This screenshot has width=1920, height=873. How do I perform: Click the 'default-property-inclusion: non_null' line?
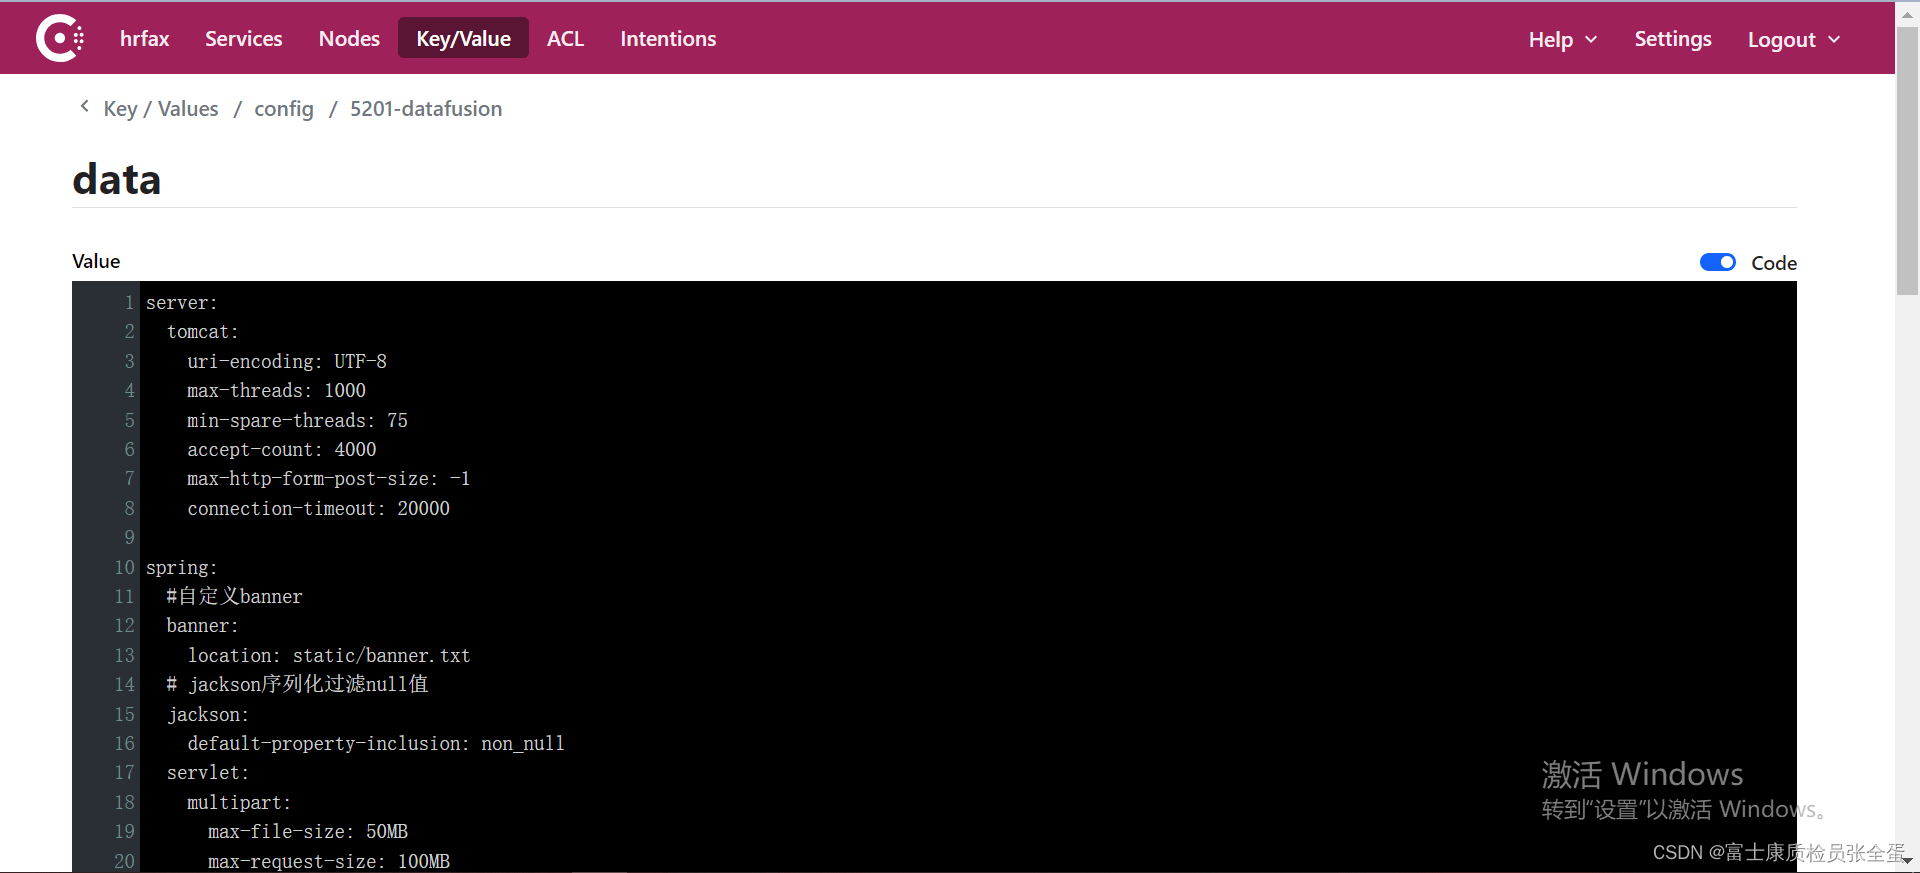tap(376, 744)
